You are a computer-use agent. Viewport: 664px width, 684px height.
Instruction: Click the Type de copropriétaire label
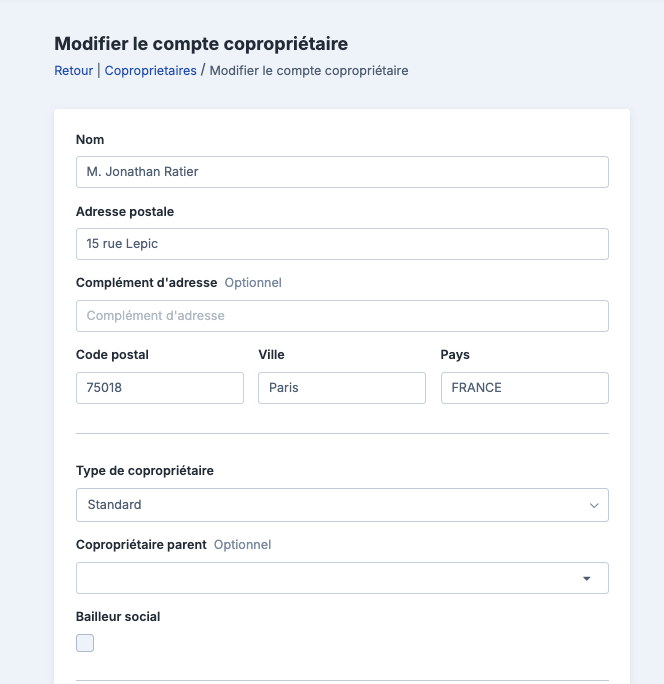point(145,471)
